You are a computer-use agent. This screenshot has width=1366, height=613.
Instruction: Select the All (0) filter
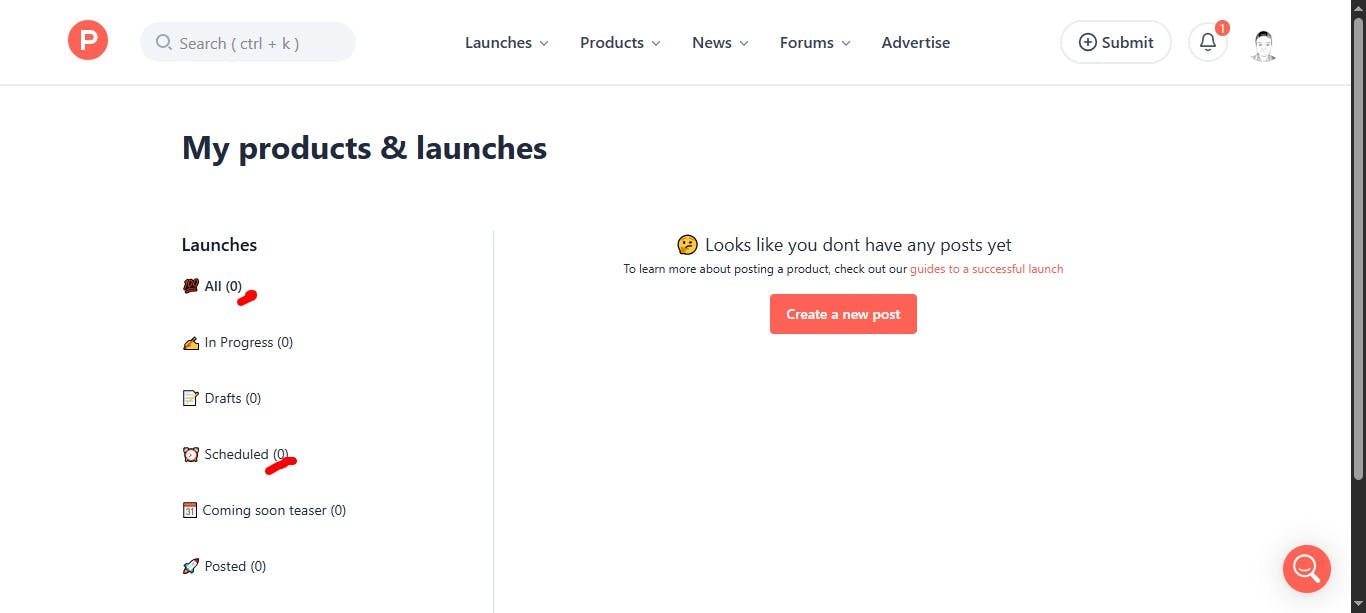(212, 286)
